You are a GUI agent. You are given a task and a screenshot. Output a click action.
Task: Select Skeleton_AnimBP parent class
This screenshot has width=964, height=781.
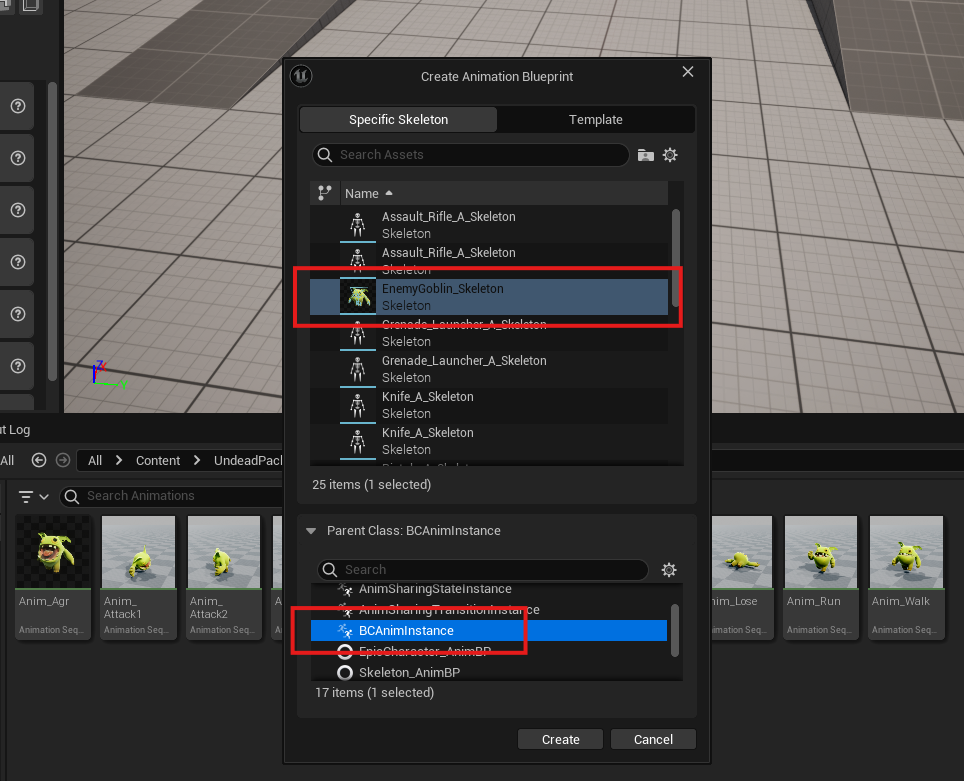click(489, 672)
